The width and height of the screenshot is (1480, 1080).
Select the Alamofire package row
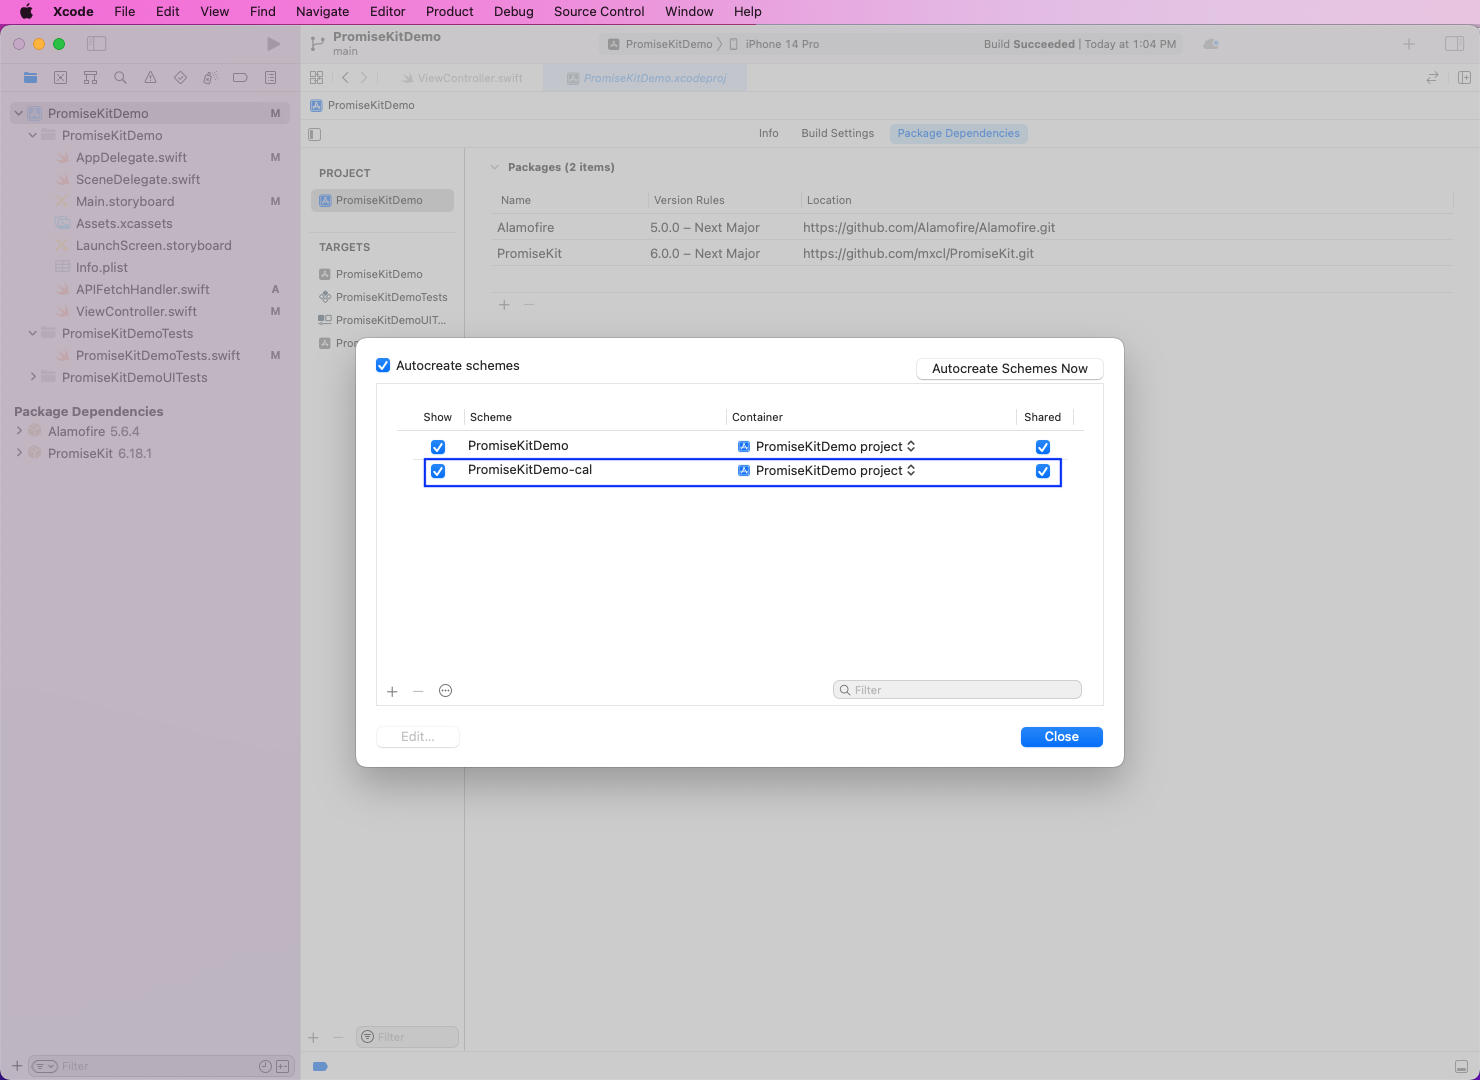[971, 227]
